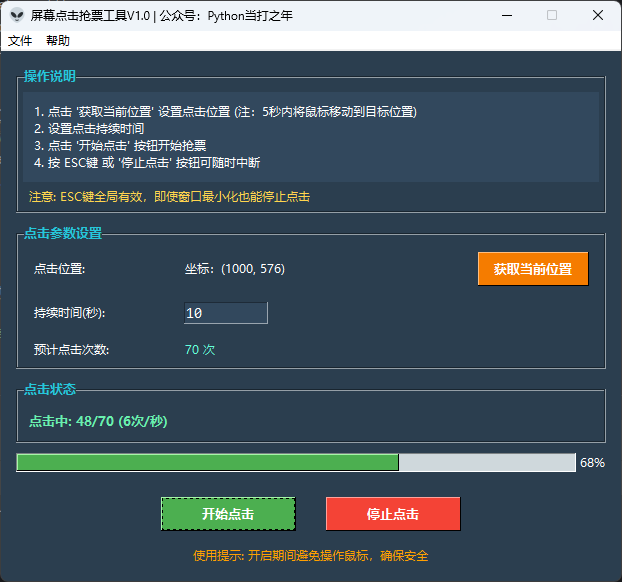Click the 点击位置: label
Viewport: 622px width, 582px height.
[x=60, y=269]
